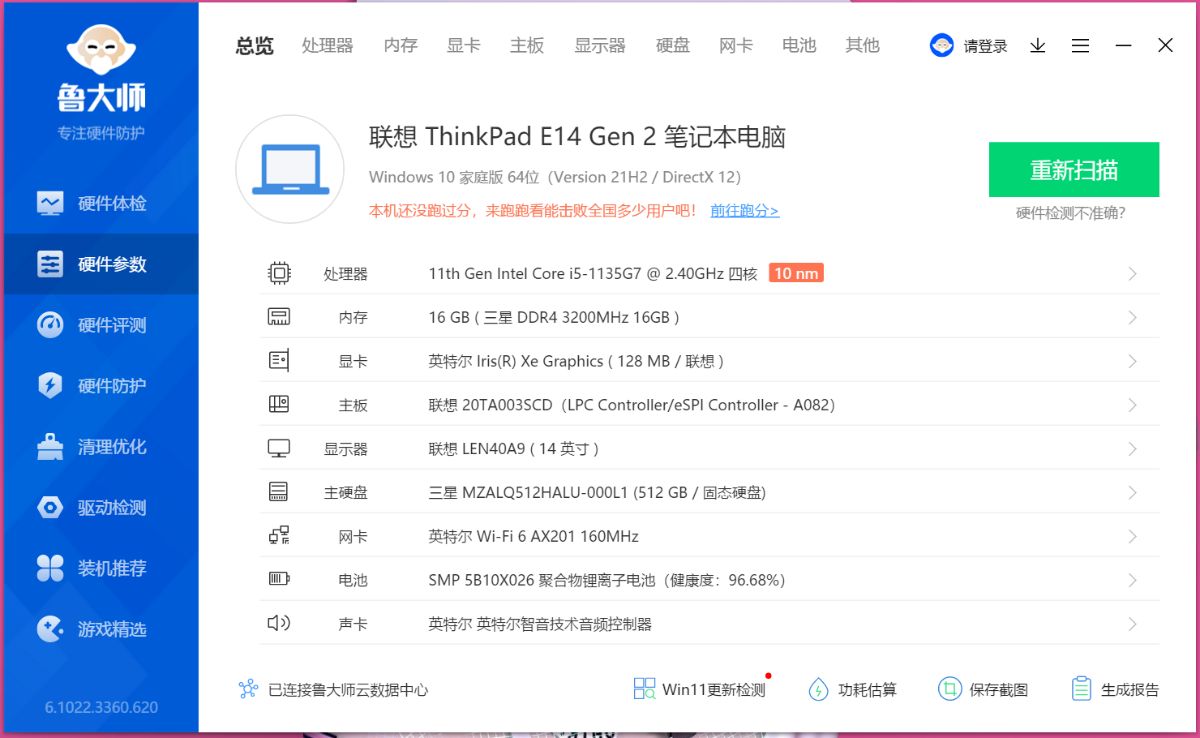Click the monitor display icon

point(279,449)
